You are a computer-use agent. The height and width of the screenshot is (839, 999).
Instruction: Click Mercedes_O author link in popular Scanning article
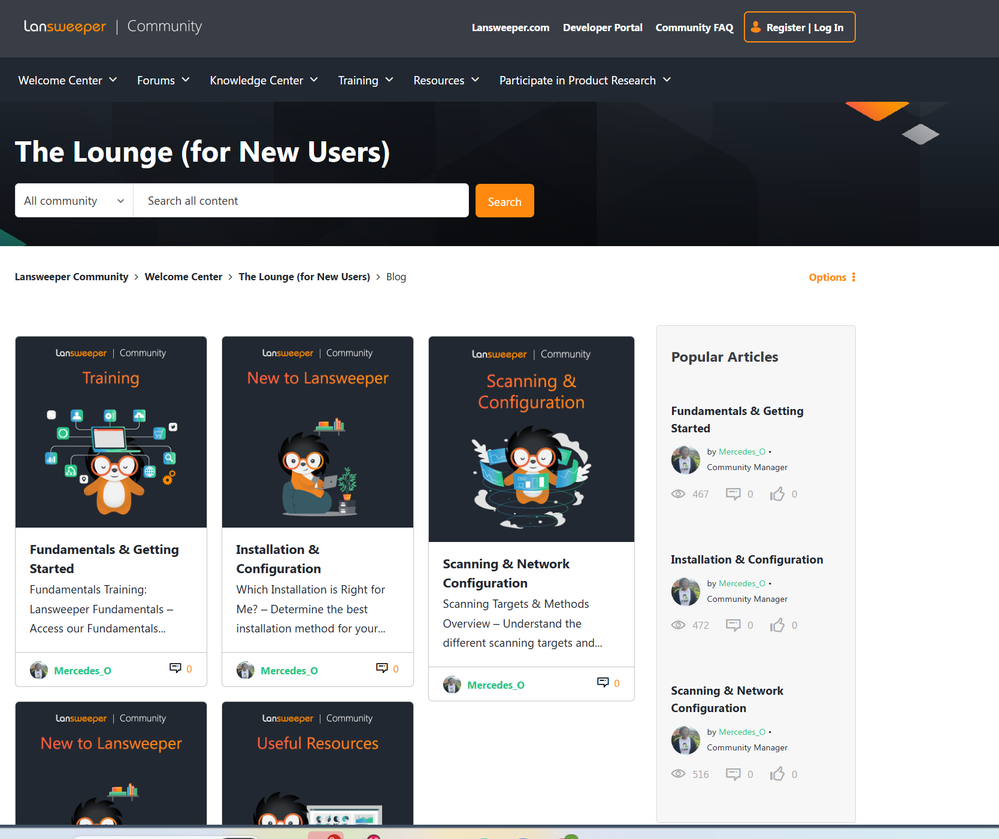click(x=742, y=732)
